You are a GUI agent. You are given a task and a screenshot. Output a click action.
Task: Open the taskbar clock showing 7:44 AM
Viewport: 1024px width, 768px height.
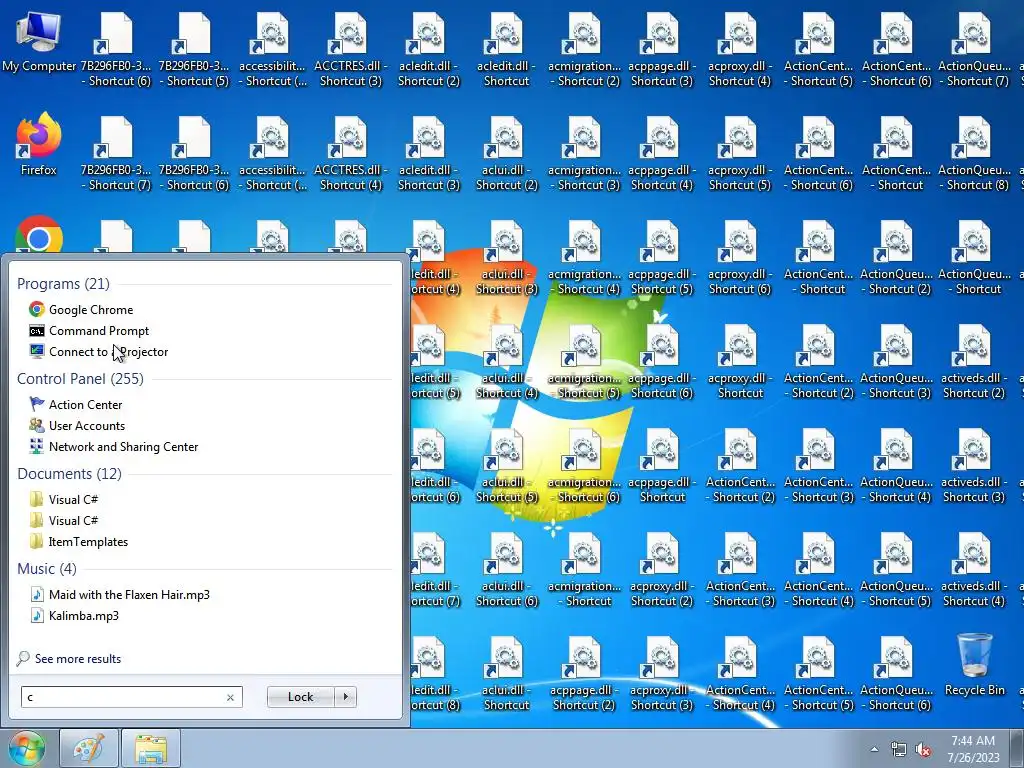[x=973, y=749]
